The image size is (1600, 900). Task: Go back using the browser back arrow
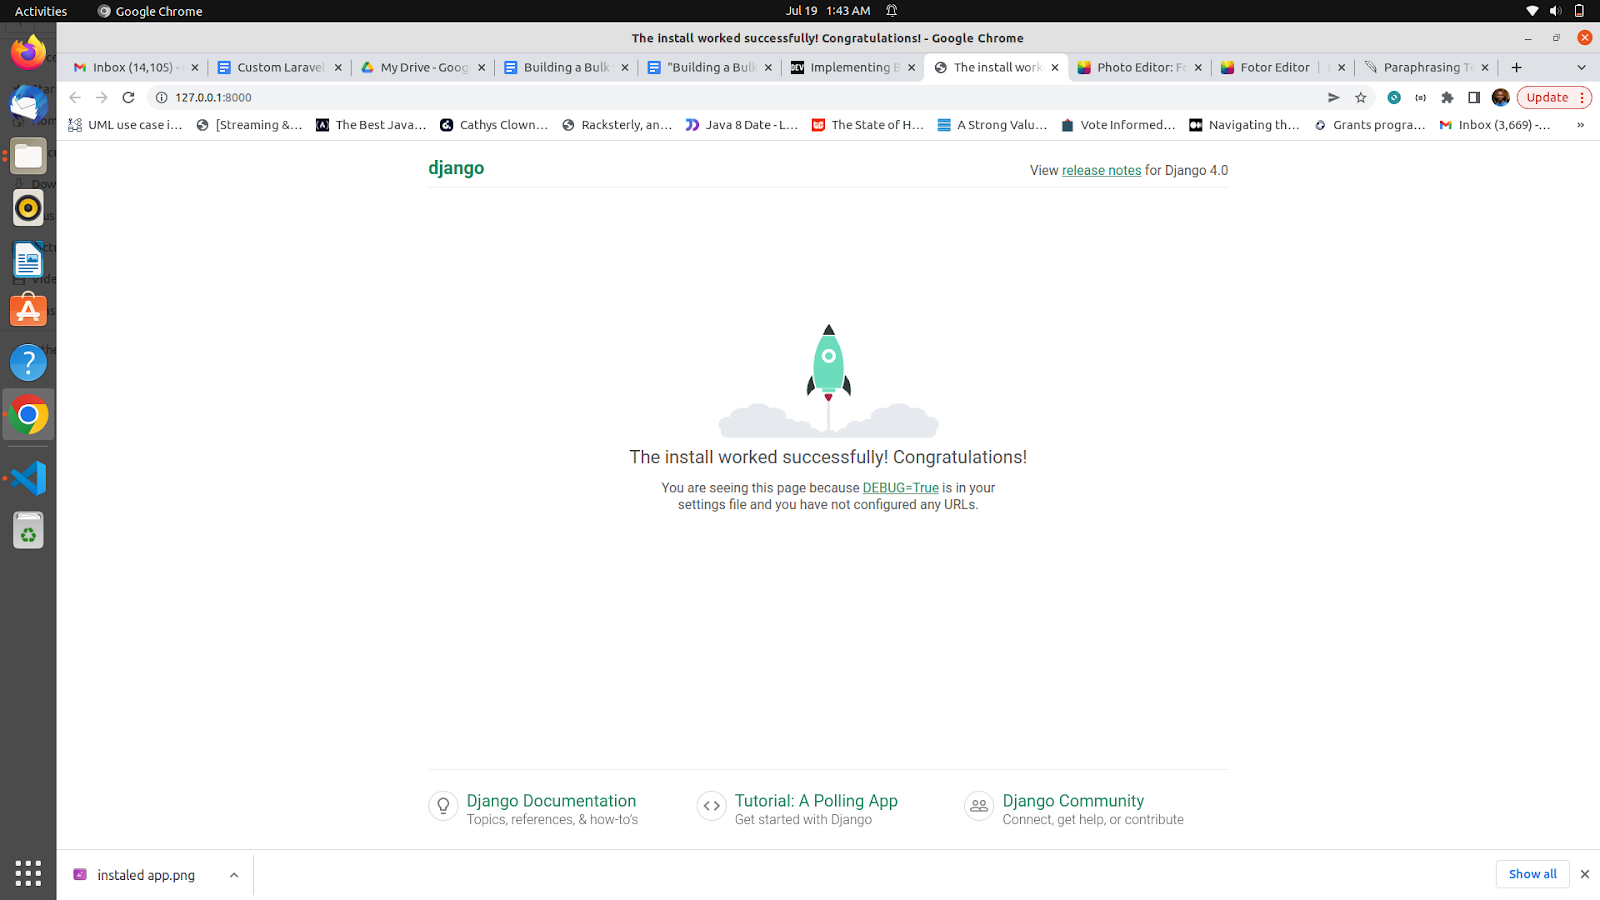[75, 97]
